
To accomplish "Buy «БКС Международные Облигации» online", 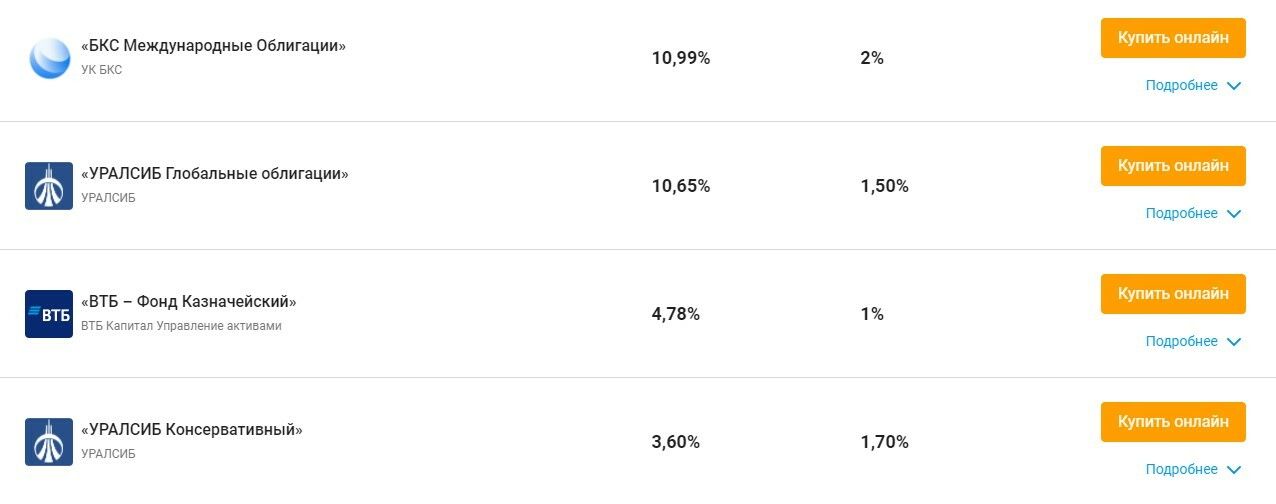I will (1173, 38).
